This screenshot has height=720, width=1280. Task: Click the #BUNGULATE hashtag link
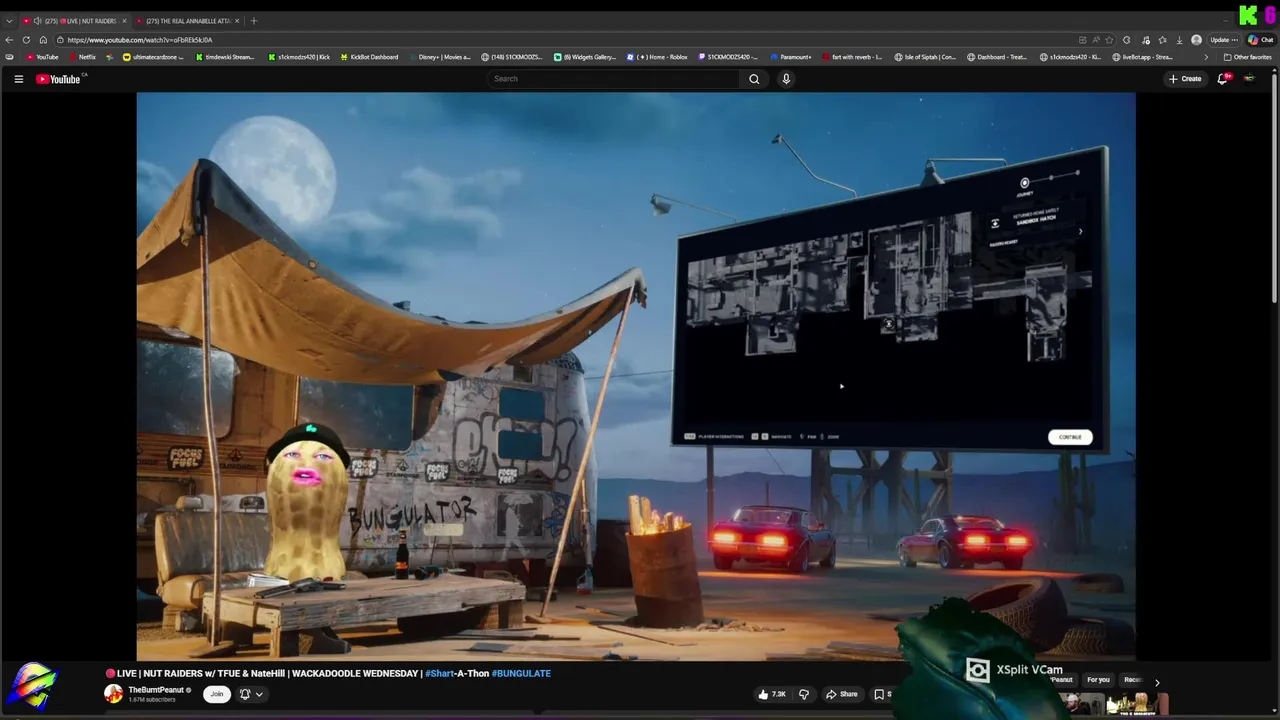point(521,674)
